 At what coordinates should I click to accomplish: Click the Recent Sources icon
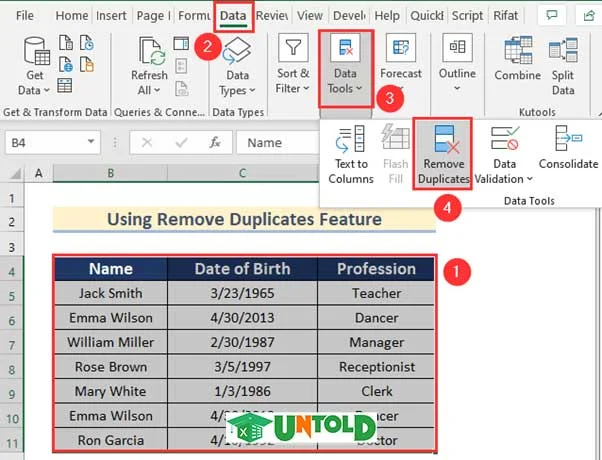tap(86, 43)
